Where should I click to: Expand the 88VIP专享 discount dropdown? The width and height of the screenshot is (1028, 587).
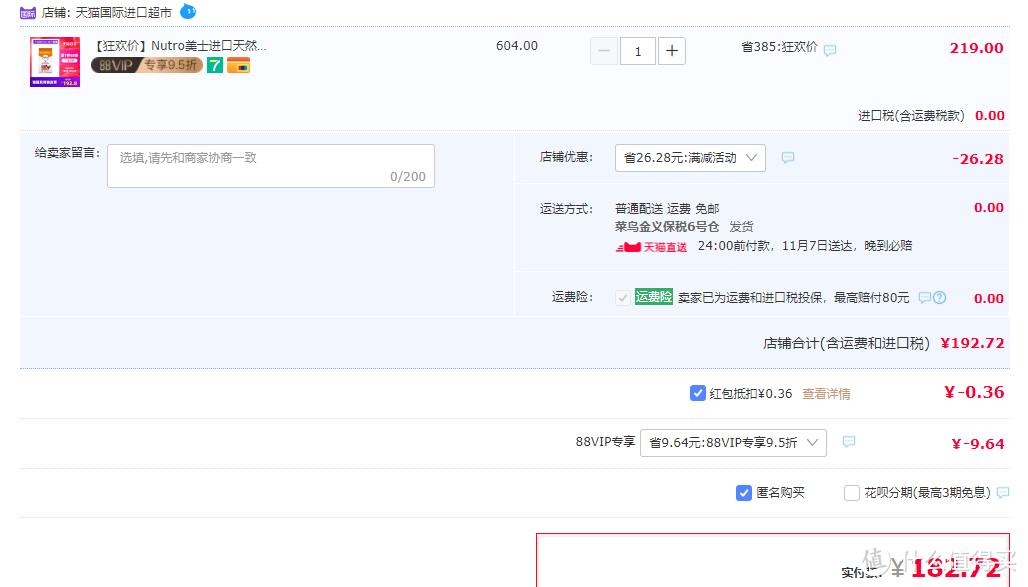point(733,443)
